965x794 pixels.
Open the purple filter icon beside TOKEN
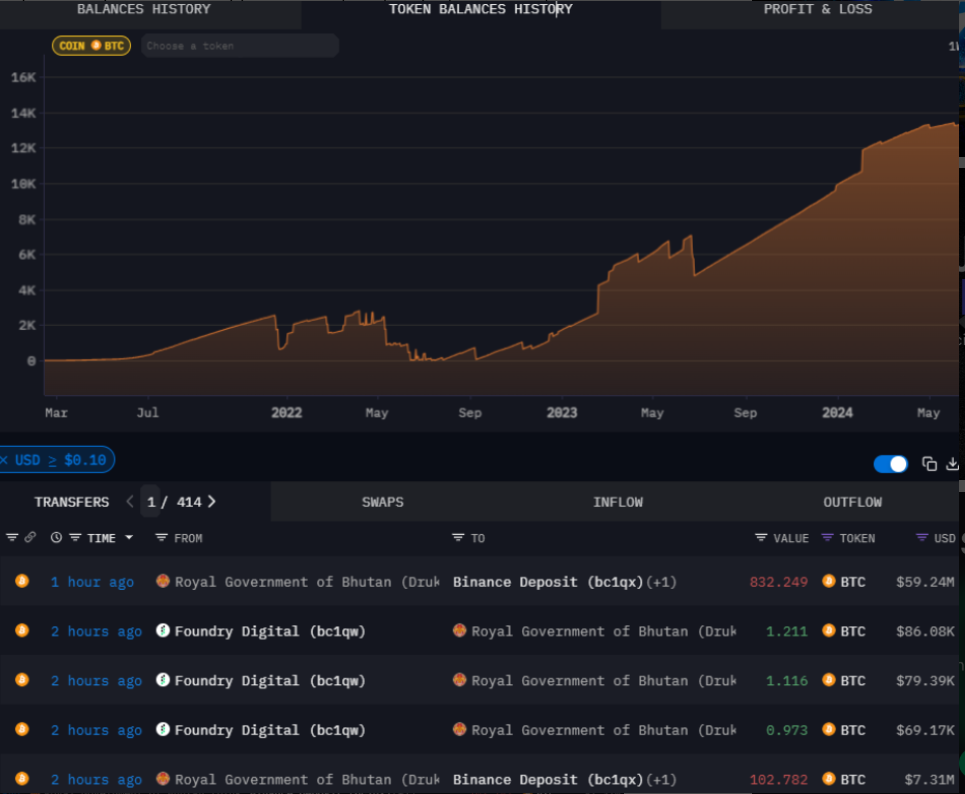[827, 537]
